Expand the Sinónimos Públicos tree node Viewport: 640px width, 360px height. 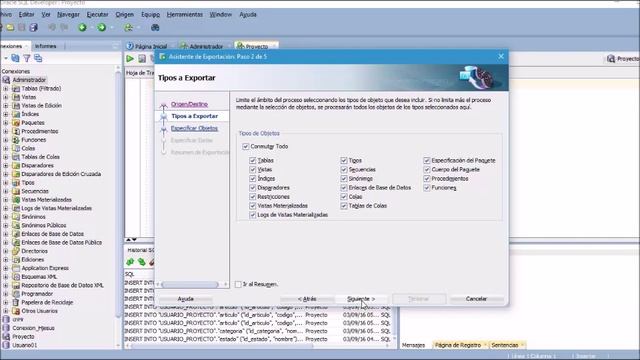(x=6, y=226)
